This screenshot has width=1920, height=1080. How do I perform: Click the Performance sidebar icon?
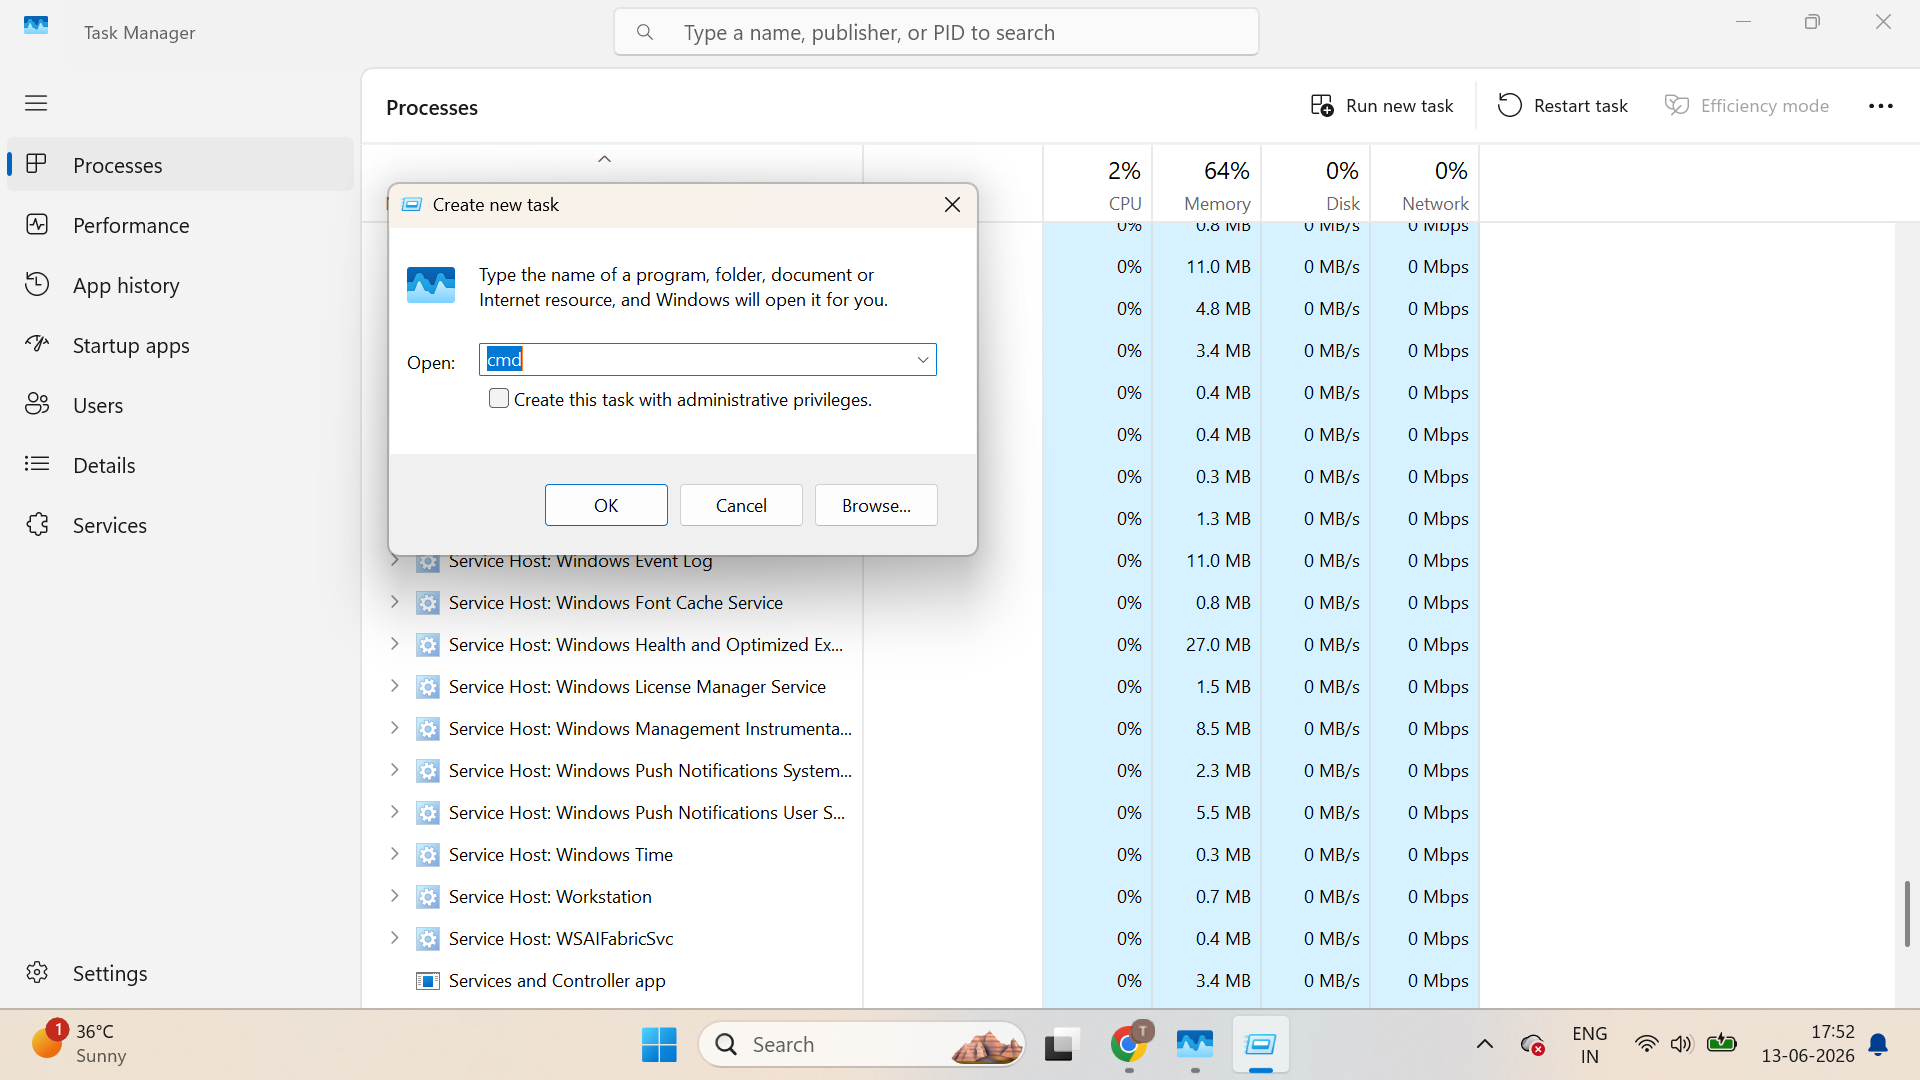pyautogui.click(x=37, y=224)
